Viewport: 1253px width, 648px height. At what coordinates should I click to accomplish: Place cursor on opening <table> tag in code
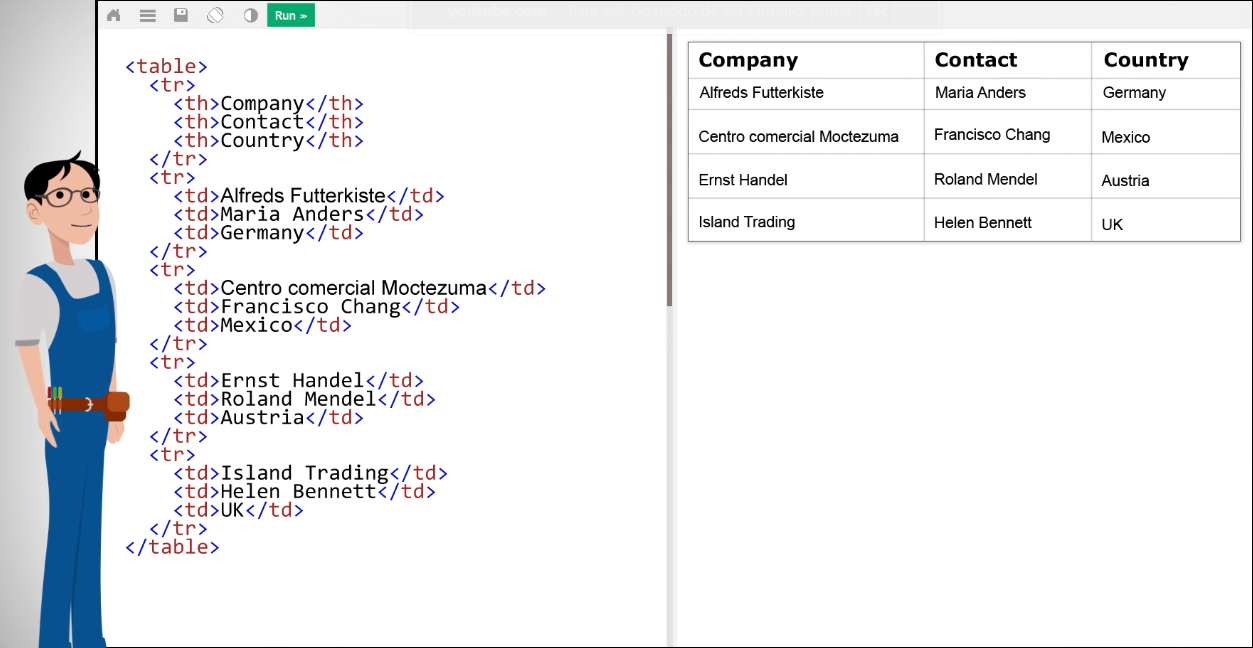[x=166, y=67]
